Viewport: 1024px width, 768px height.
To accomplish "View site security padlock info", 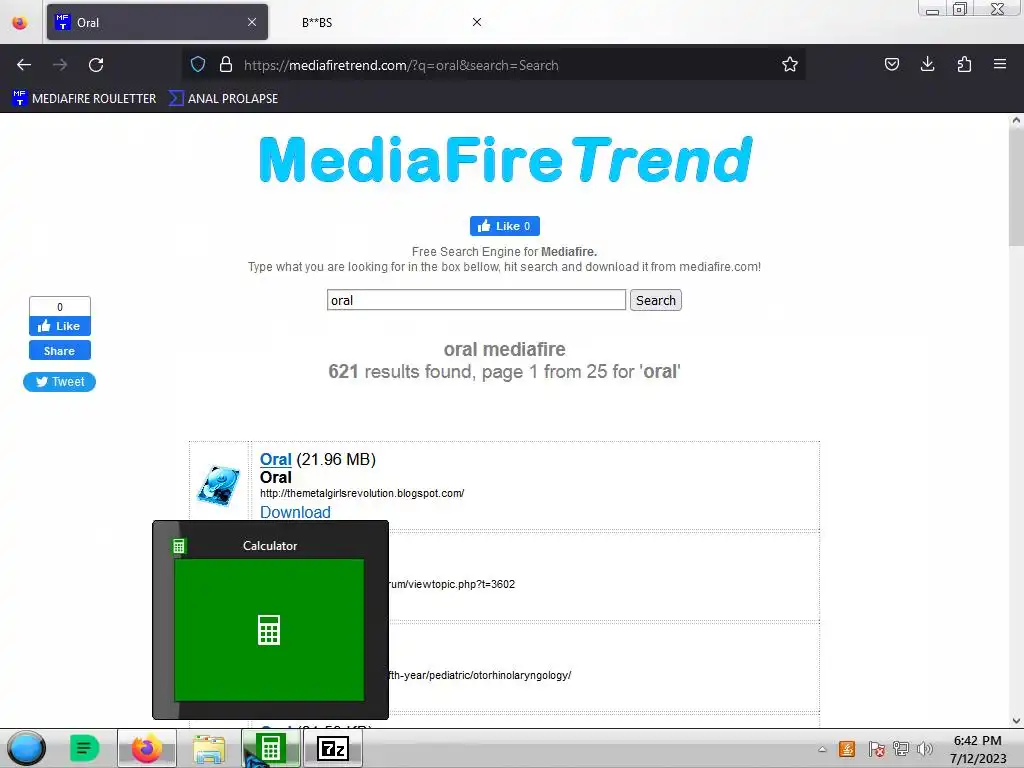I will [x=226, y=65].
